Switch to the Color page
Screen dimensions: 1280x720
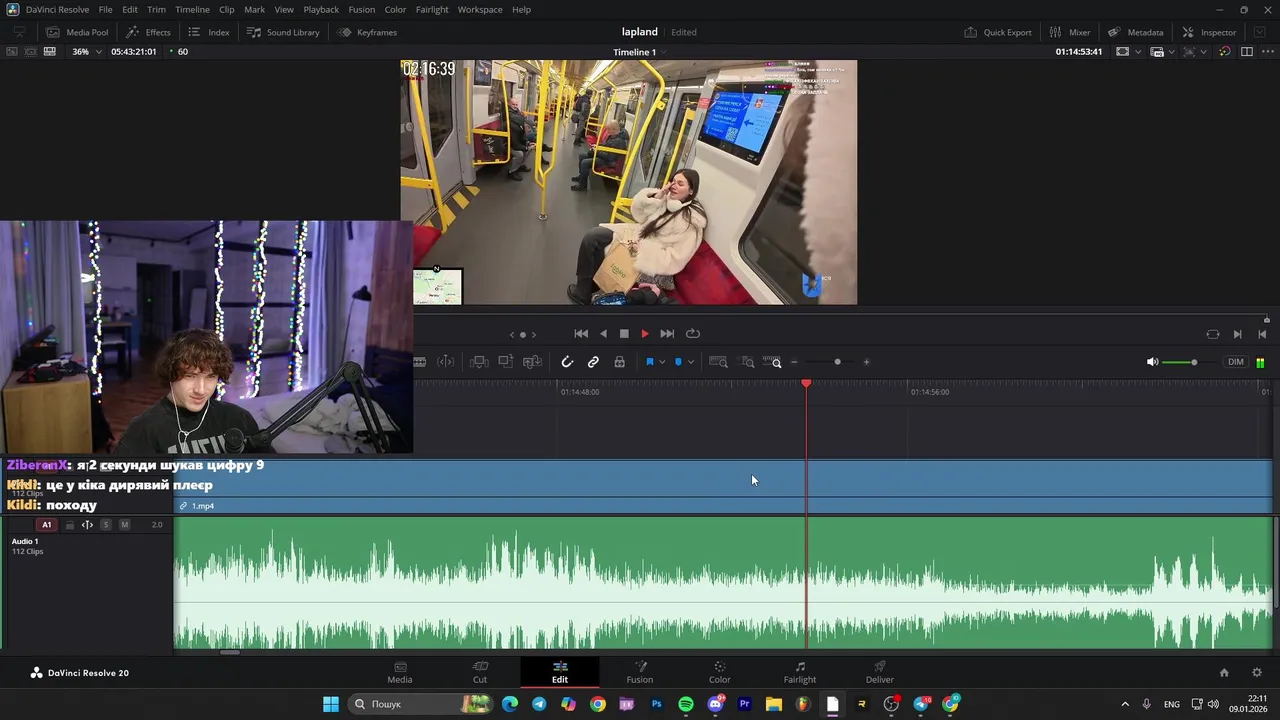720,673
